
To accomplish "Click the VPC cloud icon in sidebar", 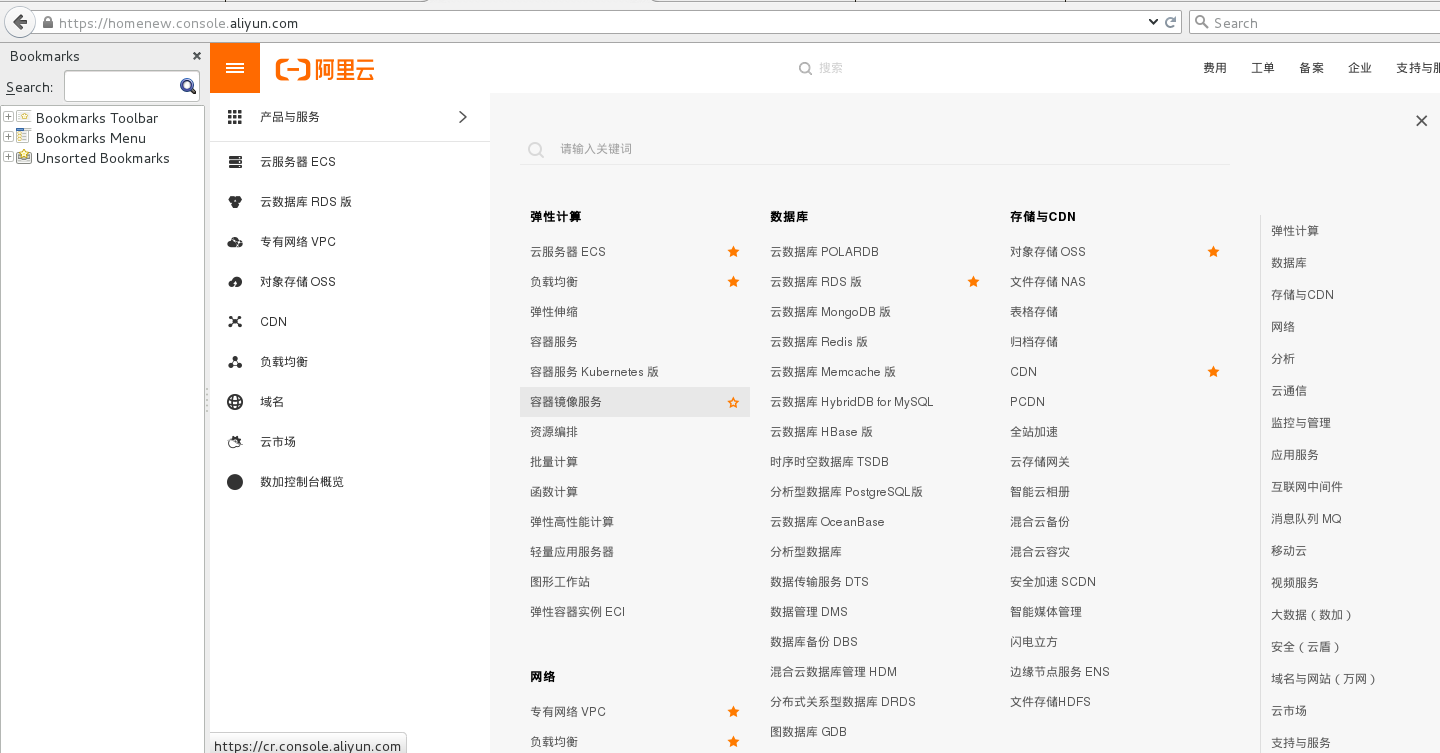I will (x=235, y=242).
